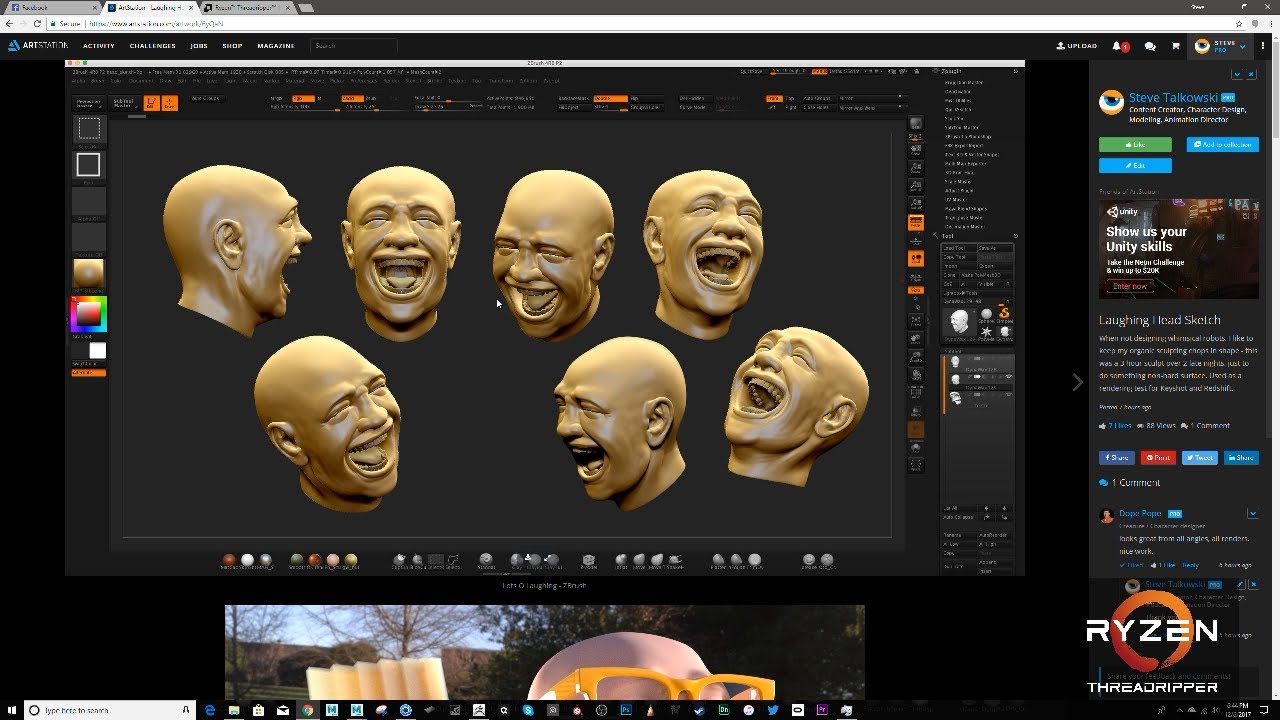Open the messages chat icon

click(1150, 46)
